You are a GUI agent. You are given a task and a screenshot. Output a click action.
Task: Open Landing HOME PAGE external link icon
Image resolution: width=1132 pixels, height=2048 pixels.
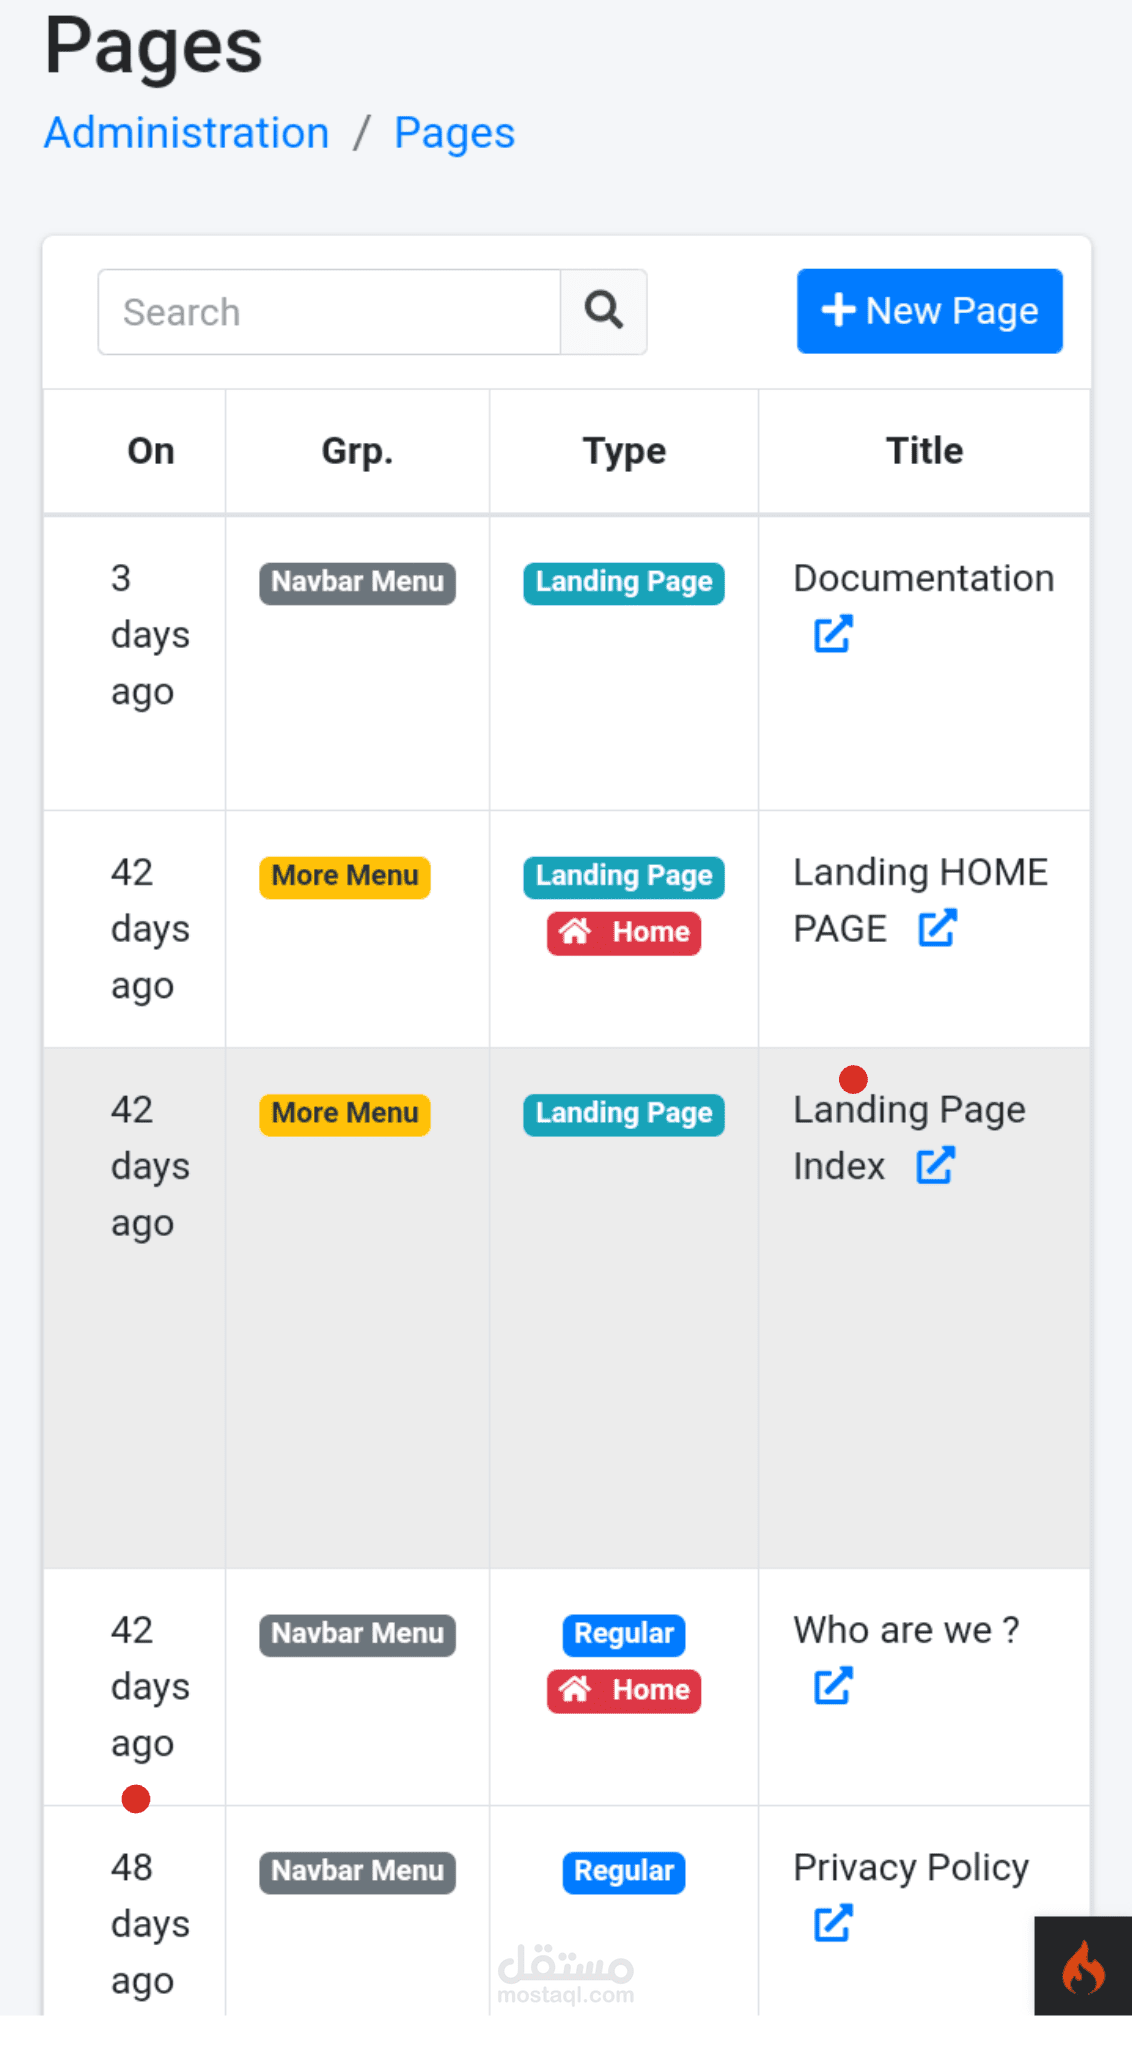click(937, 928)
